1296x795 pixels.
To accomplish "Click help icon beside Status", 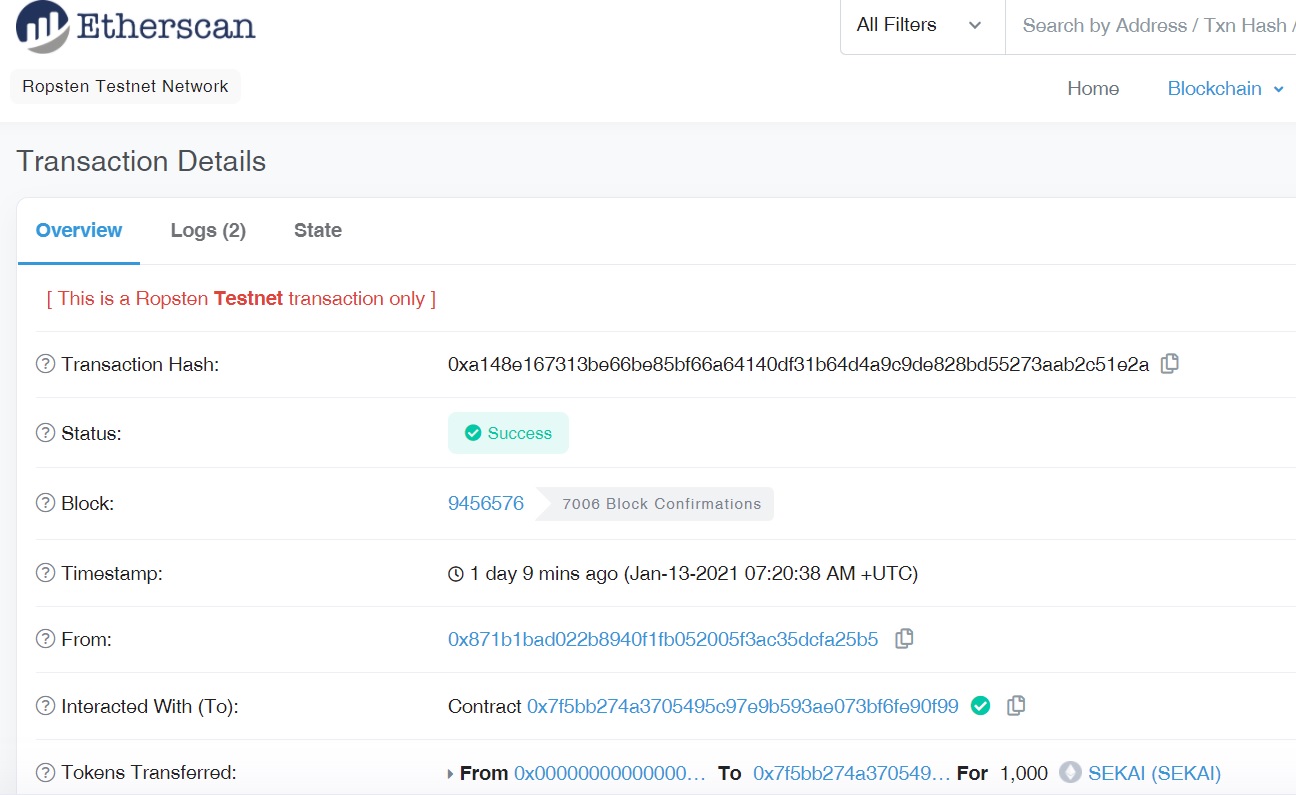I will tap(45, 433).
